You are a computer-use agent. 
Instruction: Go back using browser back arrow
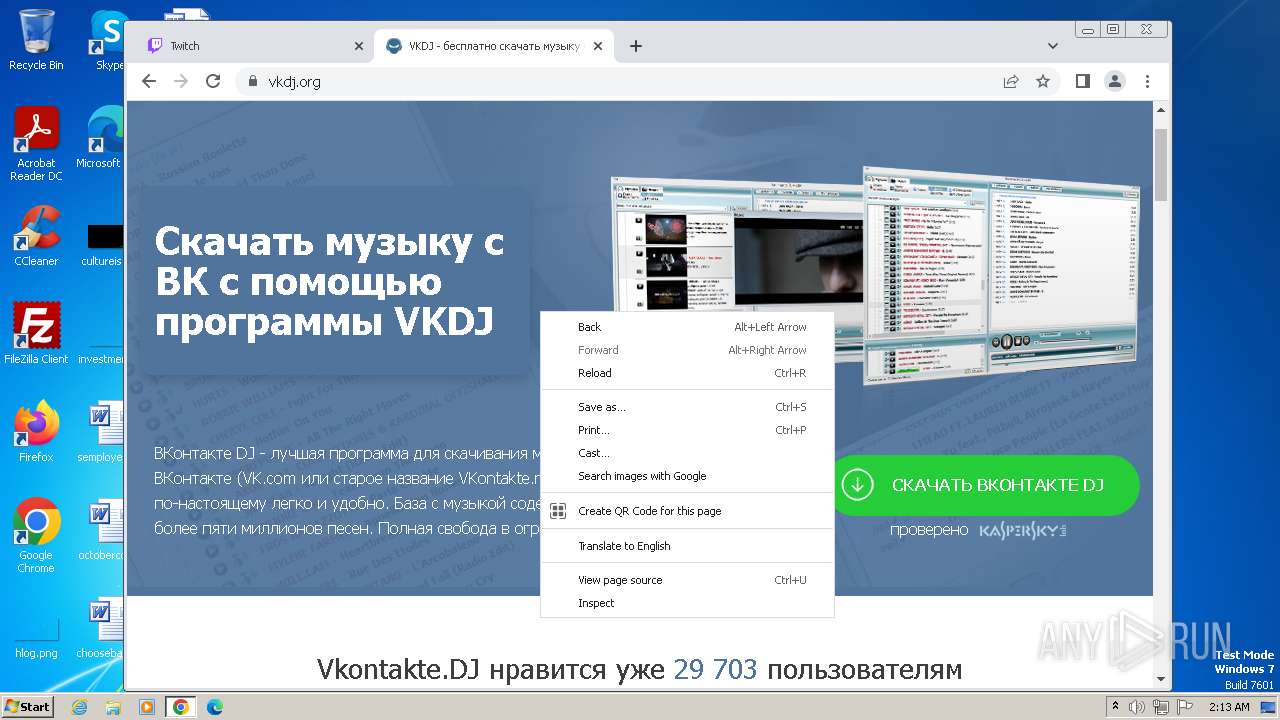[149, 81]
